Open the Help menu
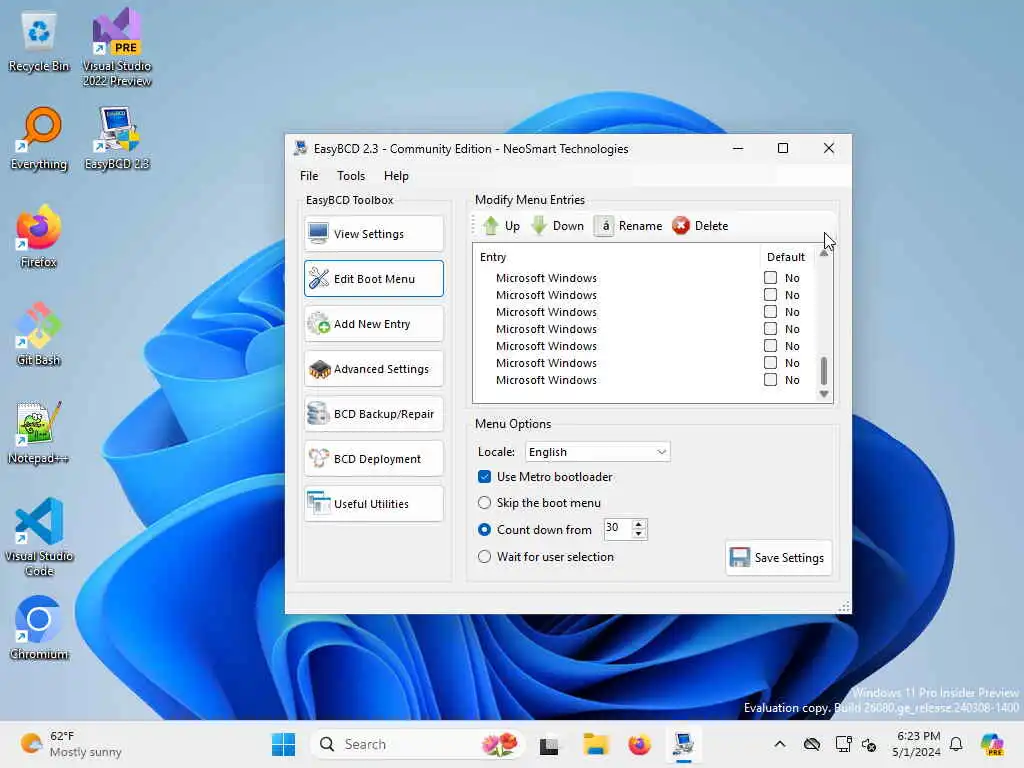 (396, 176)
